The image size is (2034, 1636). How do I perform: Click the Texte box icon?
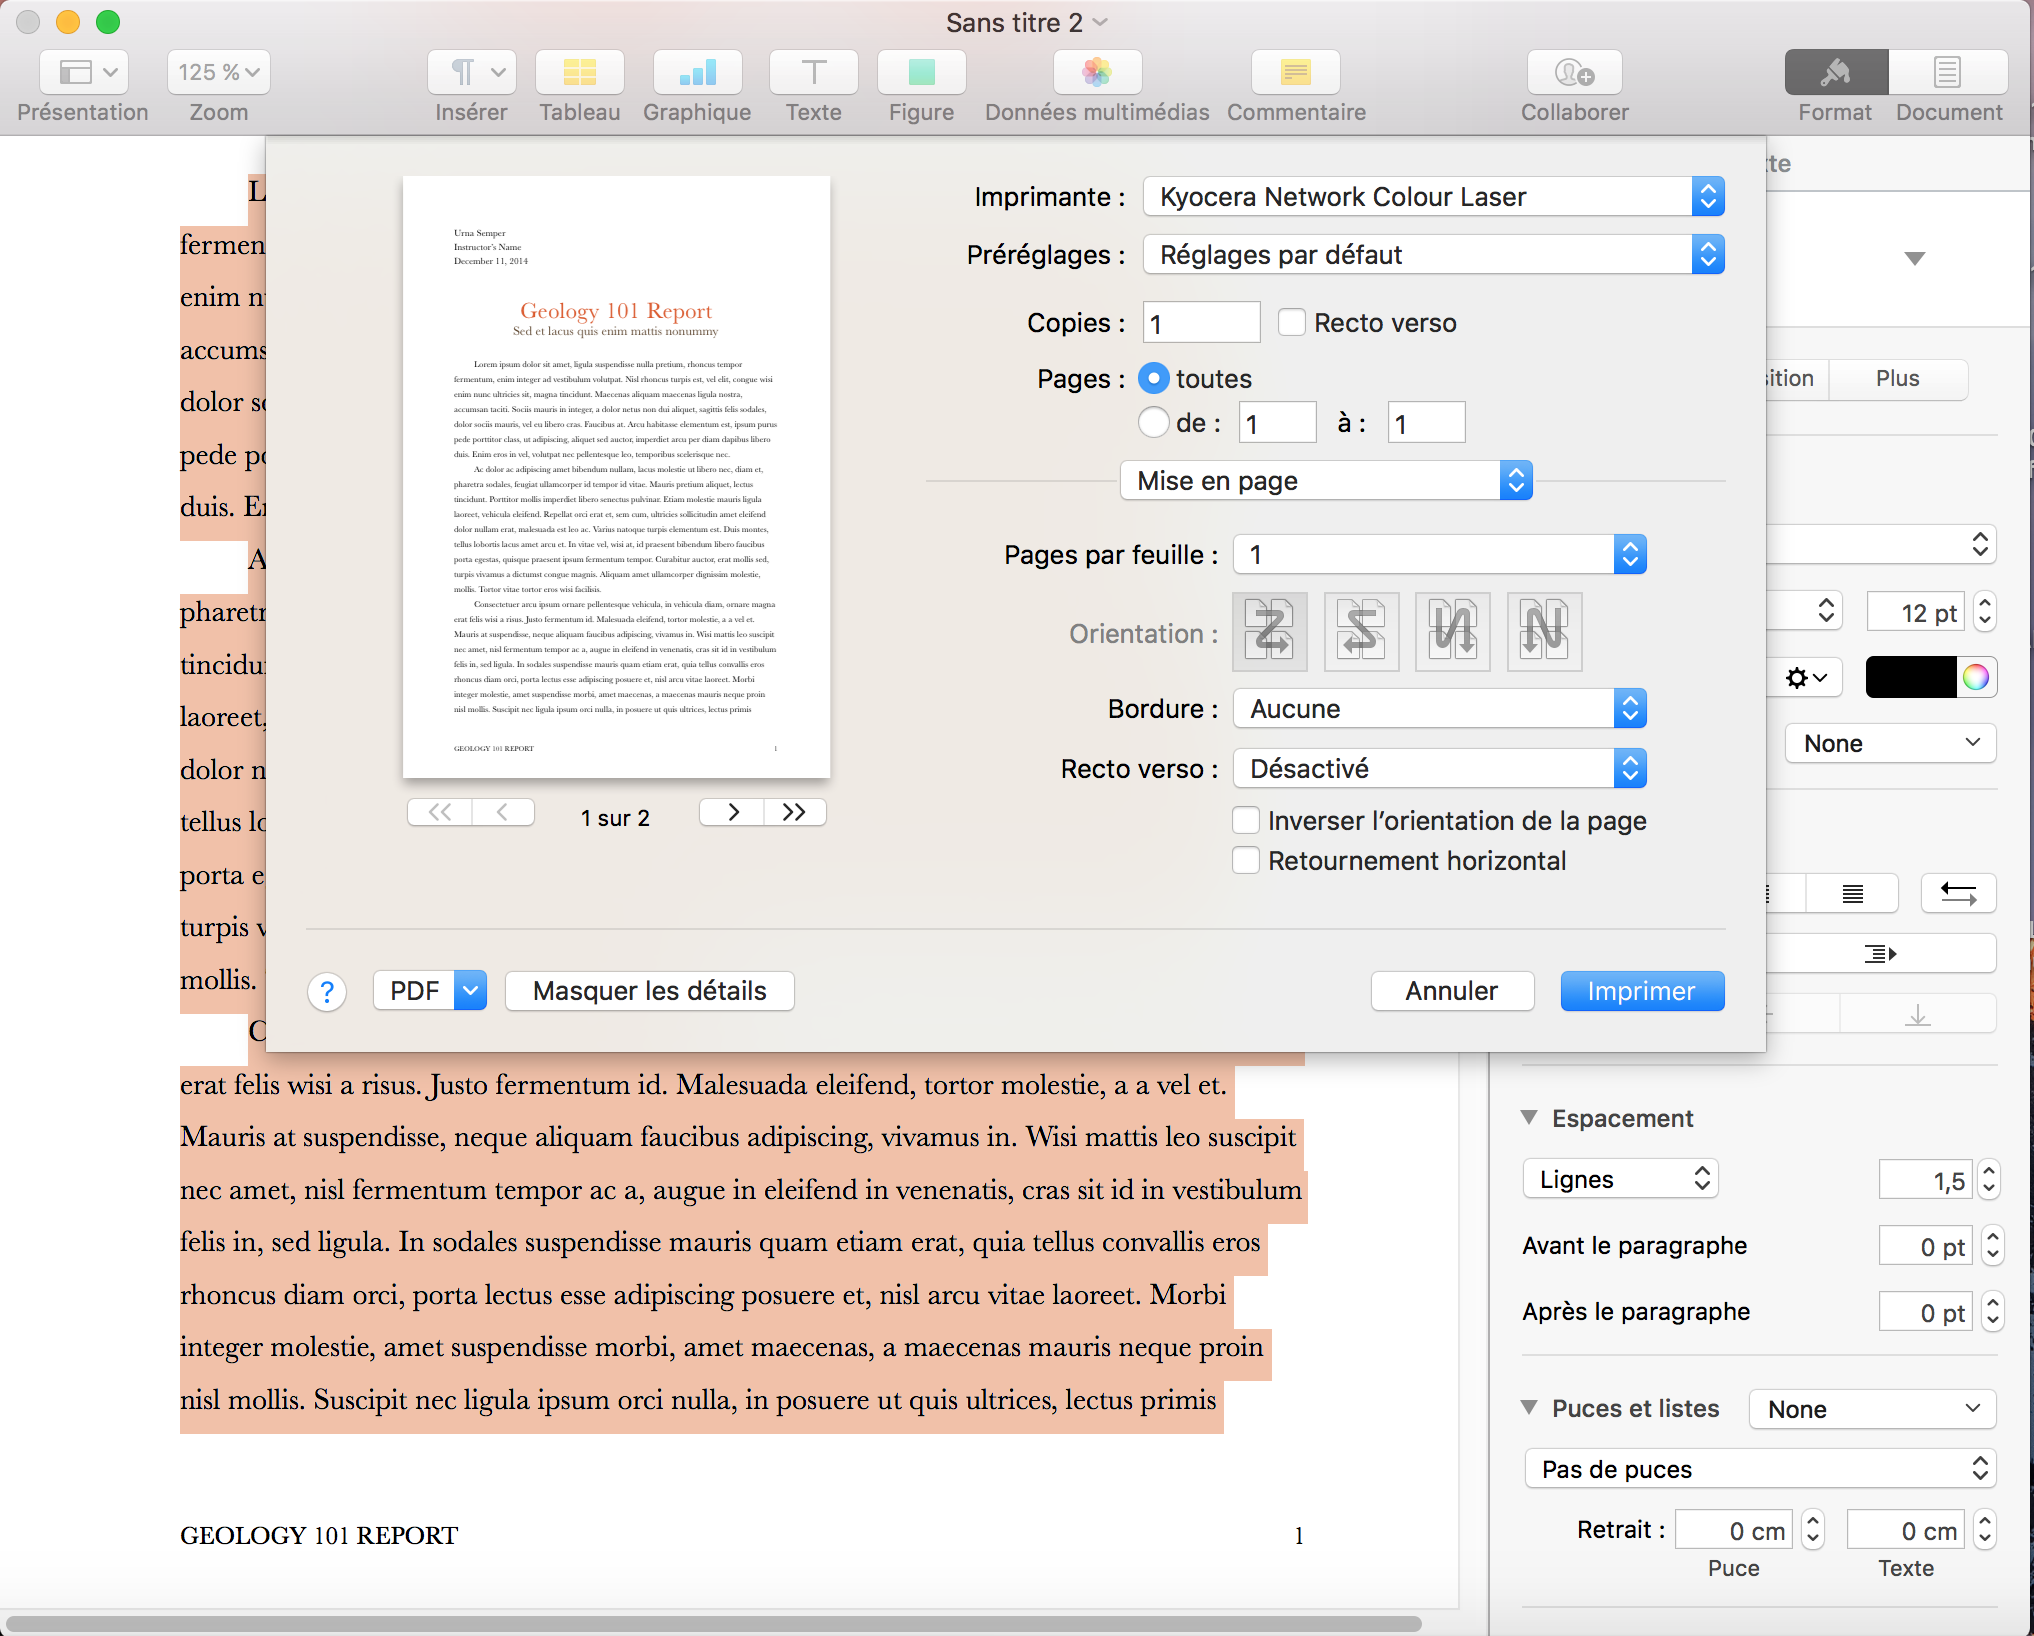coord(814,72)
